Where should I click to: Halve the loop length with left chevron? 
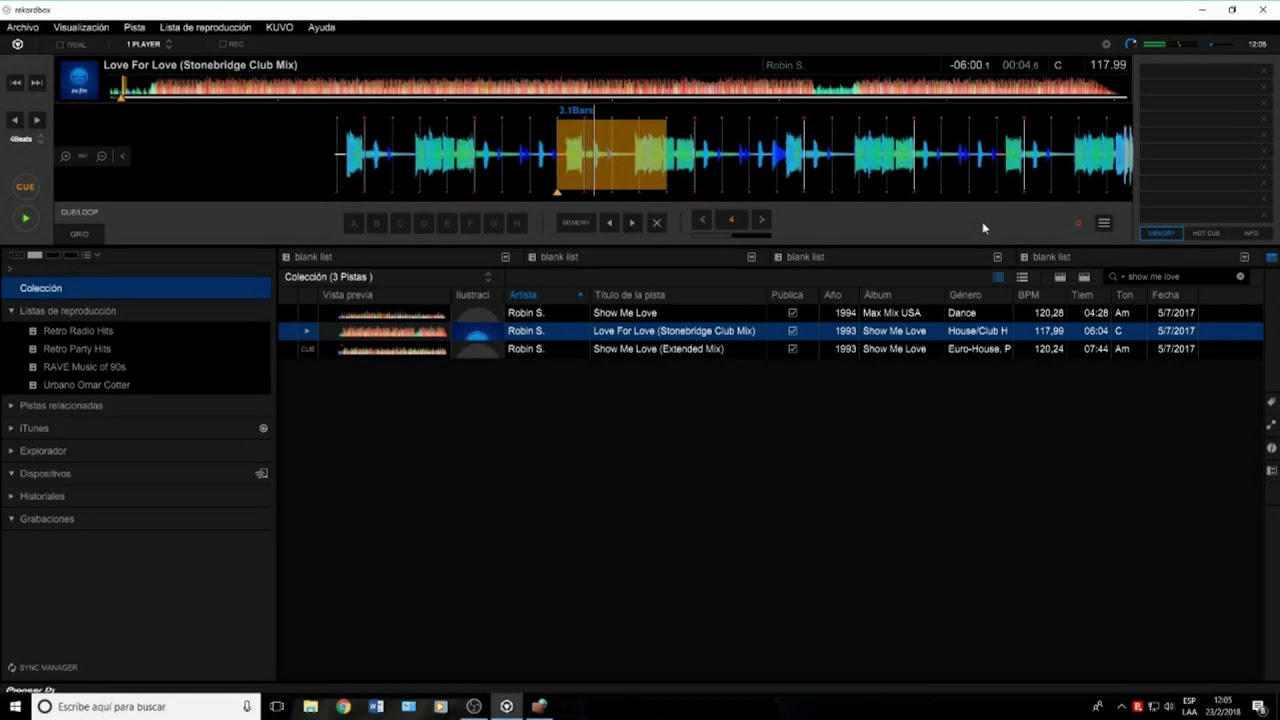coord(702,220)
